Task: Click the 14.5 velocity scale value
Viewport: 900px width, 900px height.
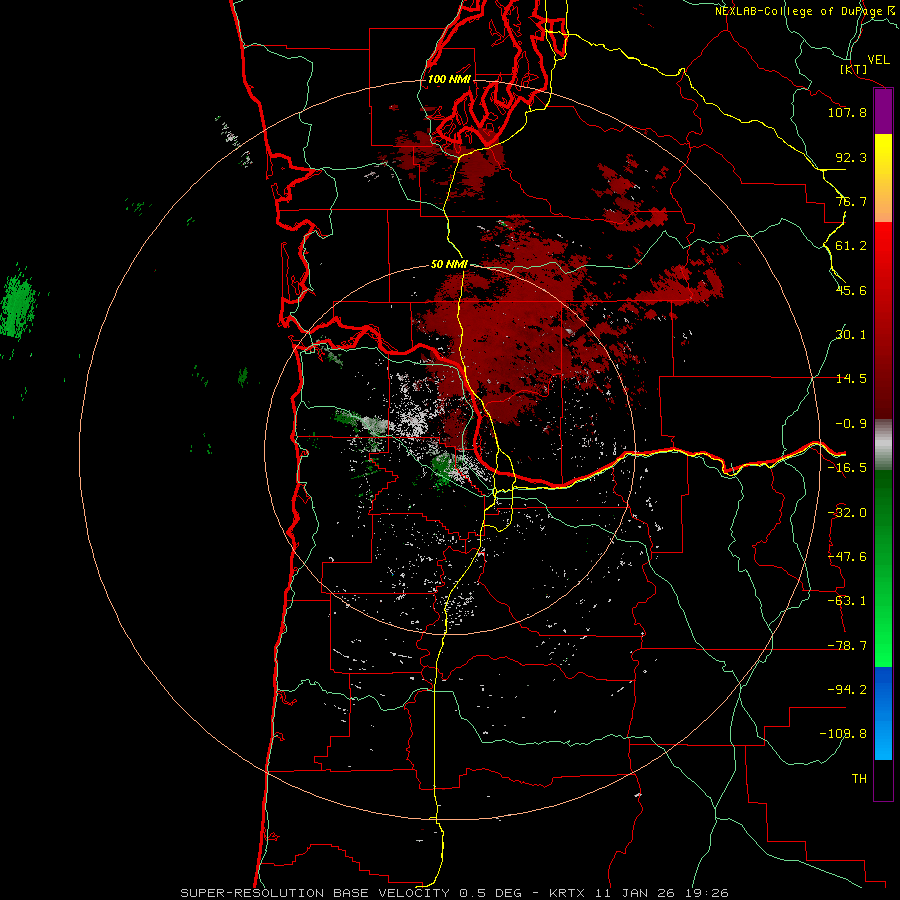Action: 851,379
